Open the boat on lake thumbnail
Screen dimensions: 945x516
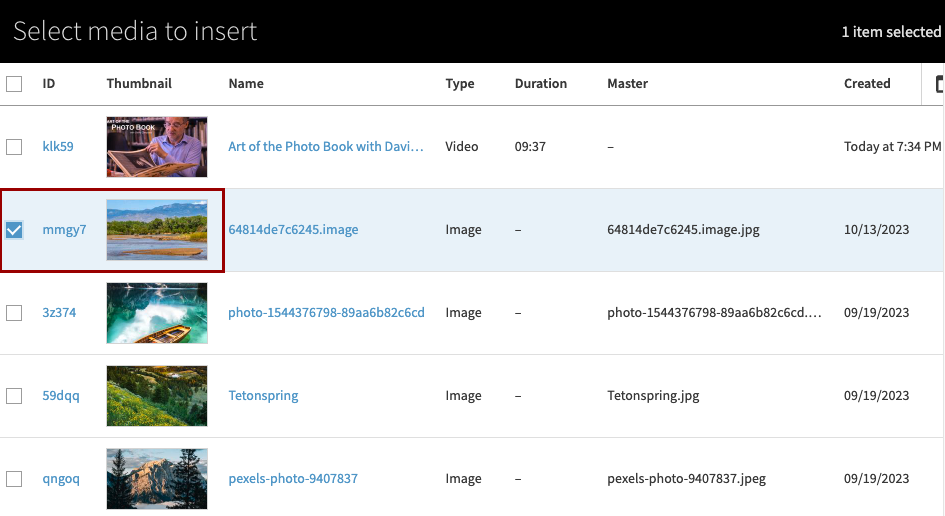click(157, 313)
